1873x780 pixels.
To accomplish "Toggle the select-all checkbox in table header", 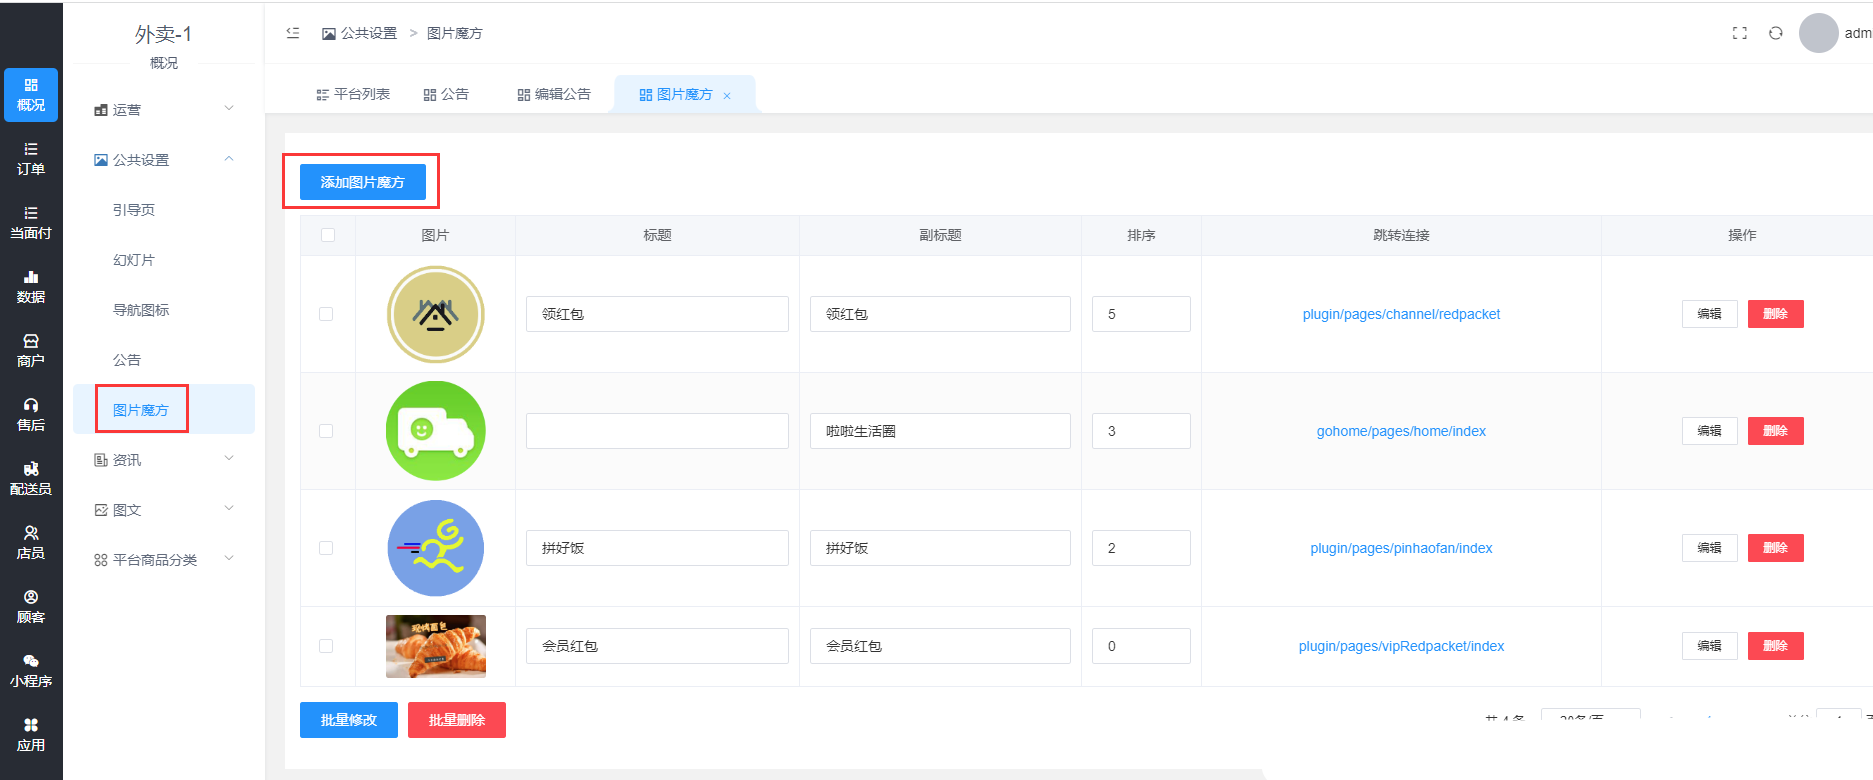I will (x=328, y=235).
